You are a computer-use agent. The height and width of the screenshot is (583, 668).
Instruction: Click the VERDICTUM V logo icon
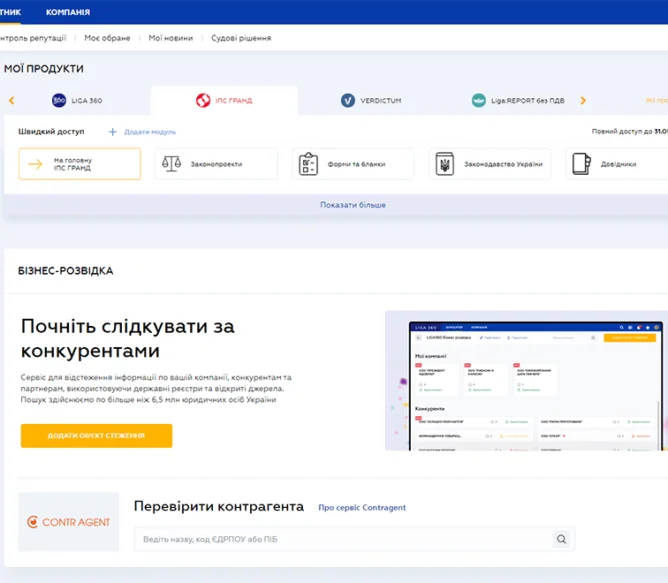coord(348,101)
